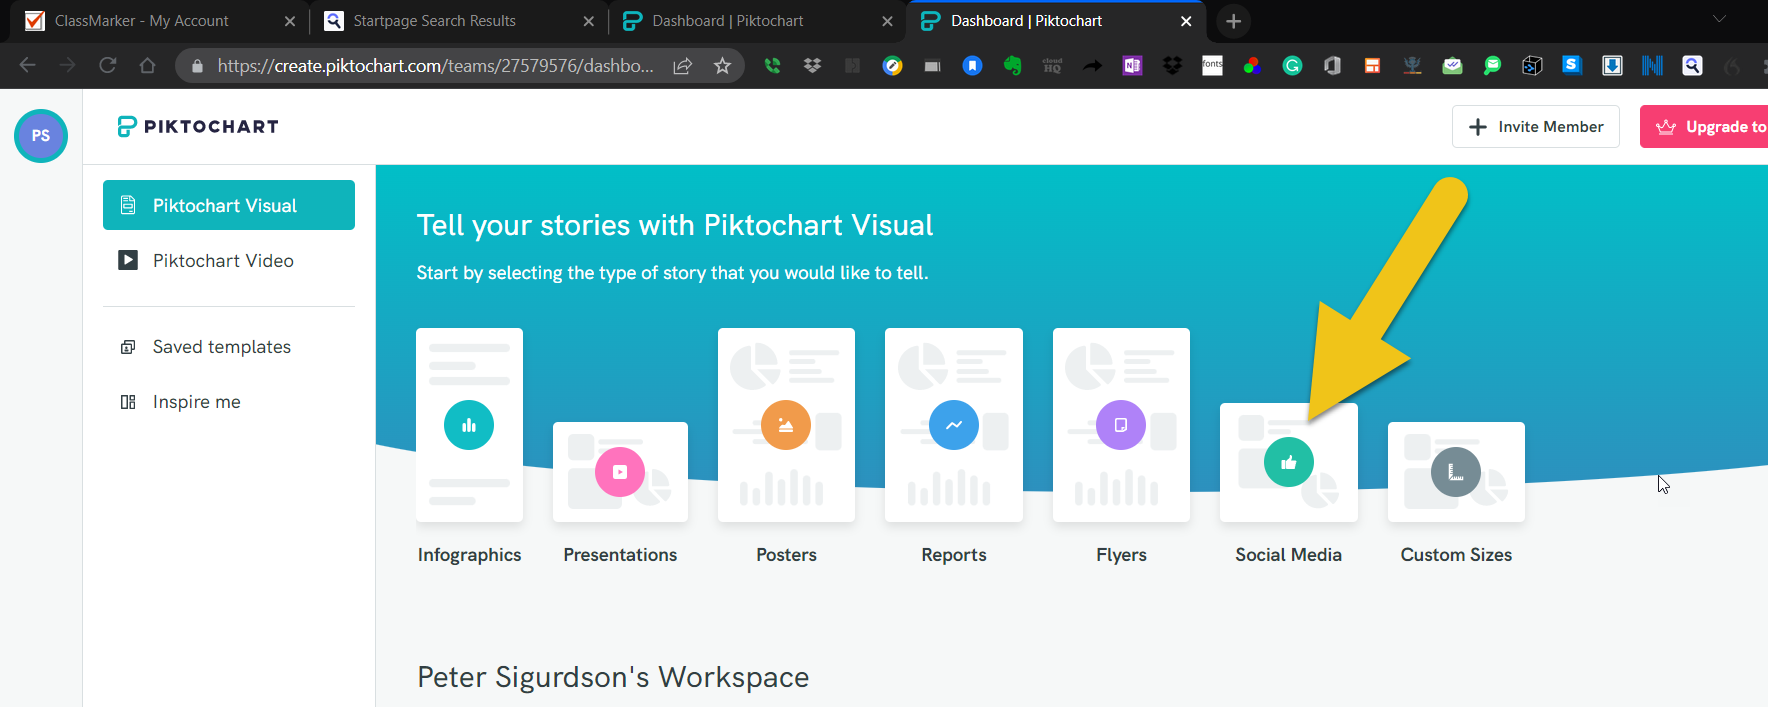Click the Office extension icon
1768x707 pixels.
pyautogui.click(x=1332, y=66)
